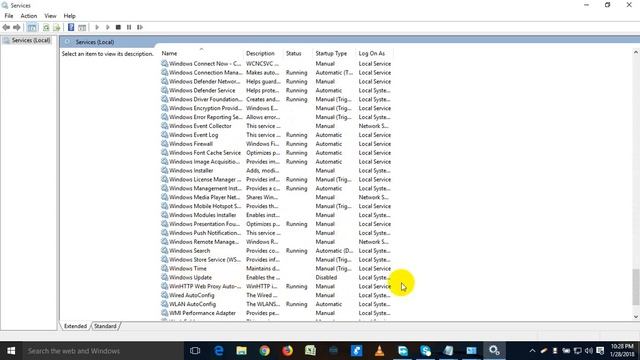Launch Microsoft Edge from the taskbar
The width and height of the screenshot is (640, 360).
[218, 351]
